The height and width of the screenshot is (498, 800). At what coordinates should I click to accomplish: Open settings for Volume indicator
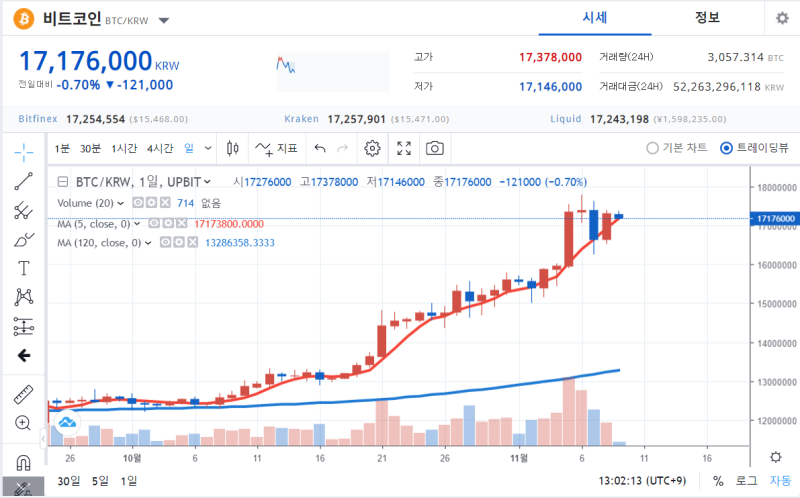point(152,203)
